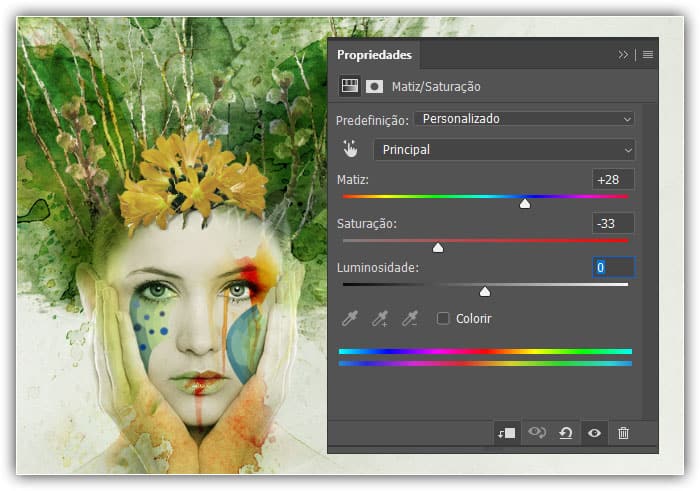Select the first eyedropper tool
700x491 pixels.
[350, 318]
